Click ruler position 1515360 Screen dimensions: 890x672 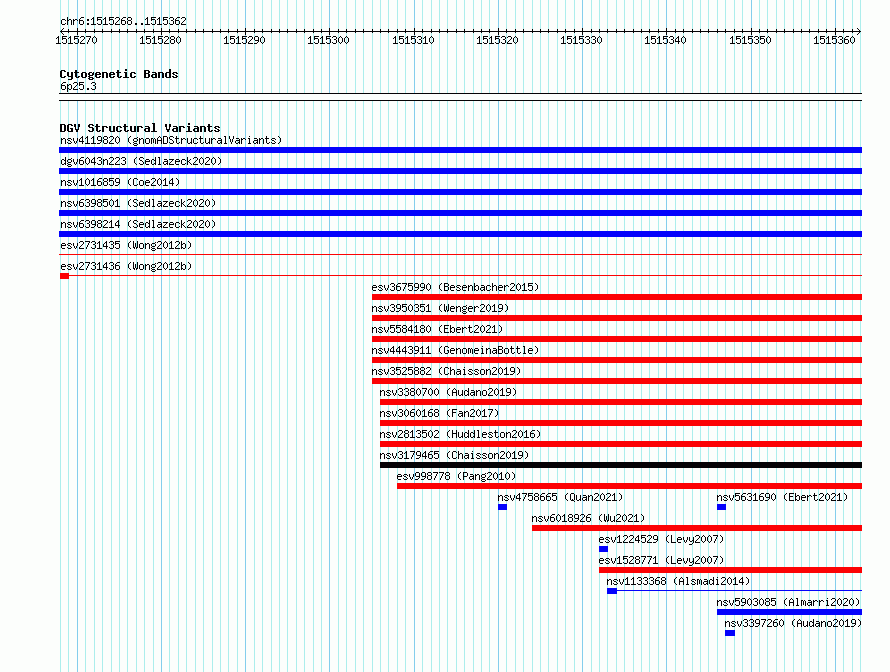pos(834,40)
